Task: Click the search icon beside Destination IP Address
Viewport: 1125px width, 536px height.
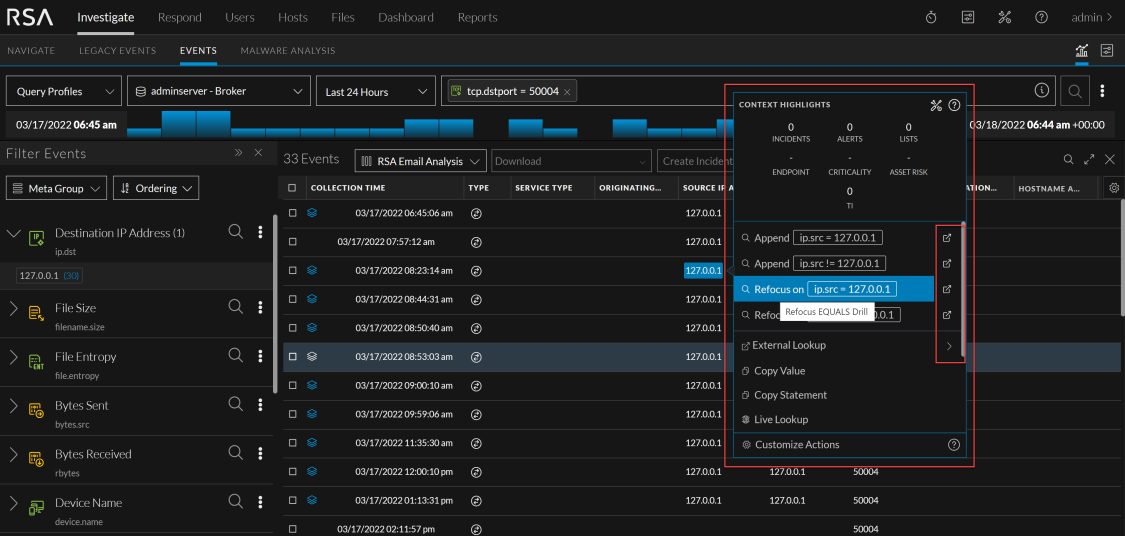Action: coord(236,232)
